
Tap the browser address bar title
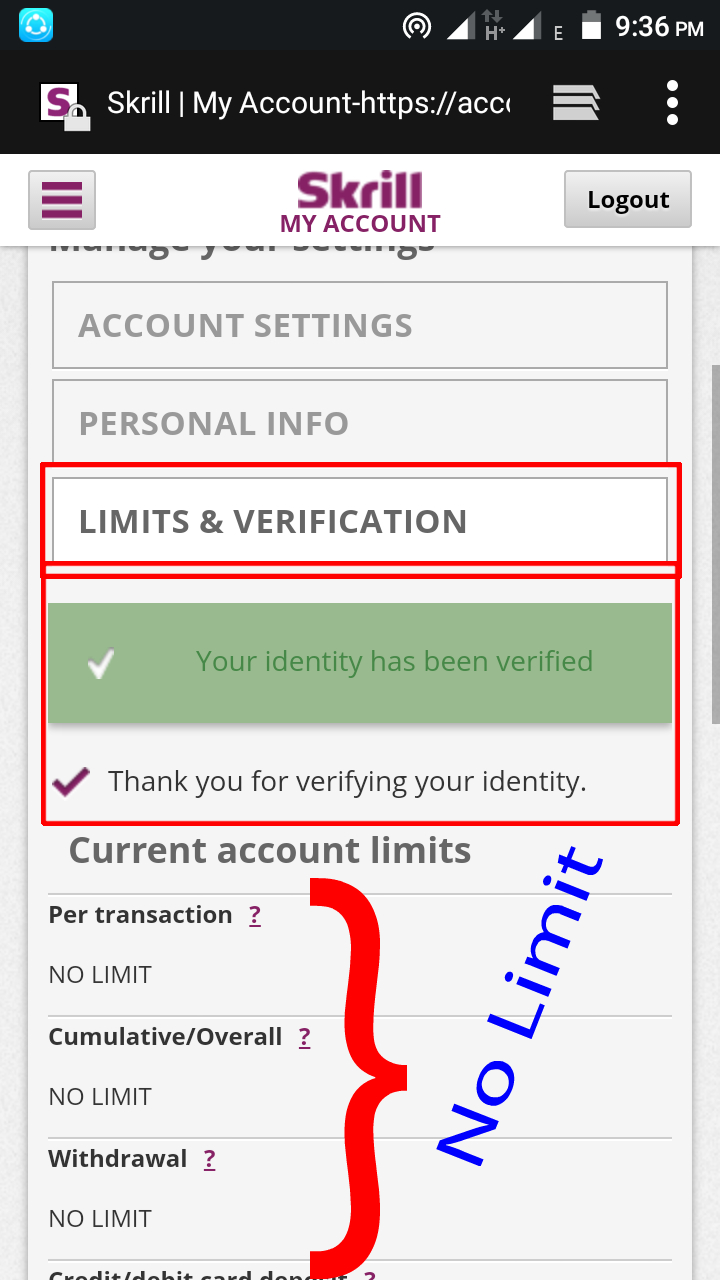[308, 102]
